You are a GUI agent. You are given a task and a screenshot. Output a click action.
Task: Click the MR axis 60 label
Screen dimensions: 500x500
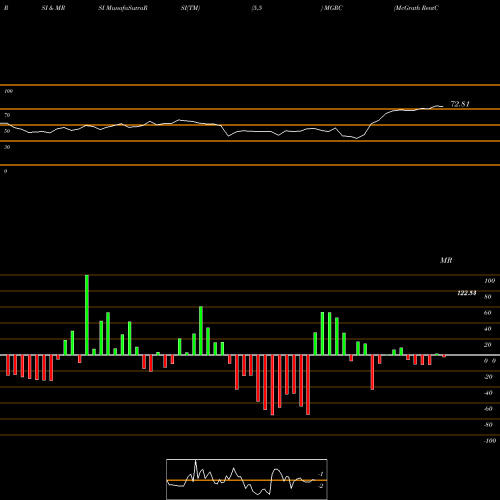point(488,313)
